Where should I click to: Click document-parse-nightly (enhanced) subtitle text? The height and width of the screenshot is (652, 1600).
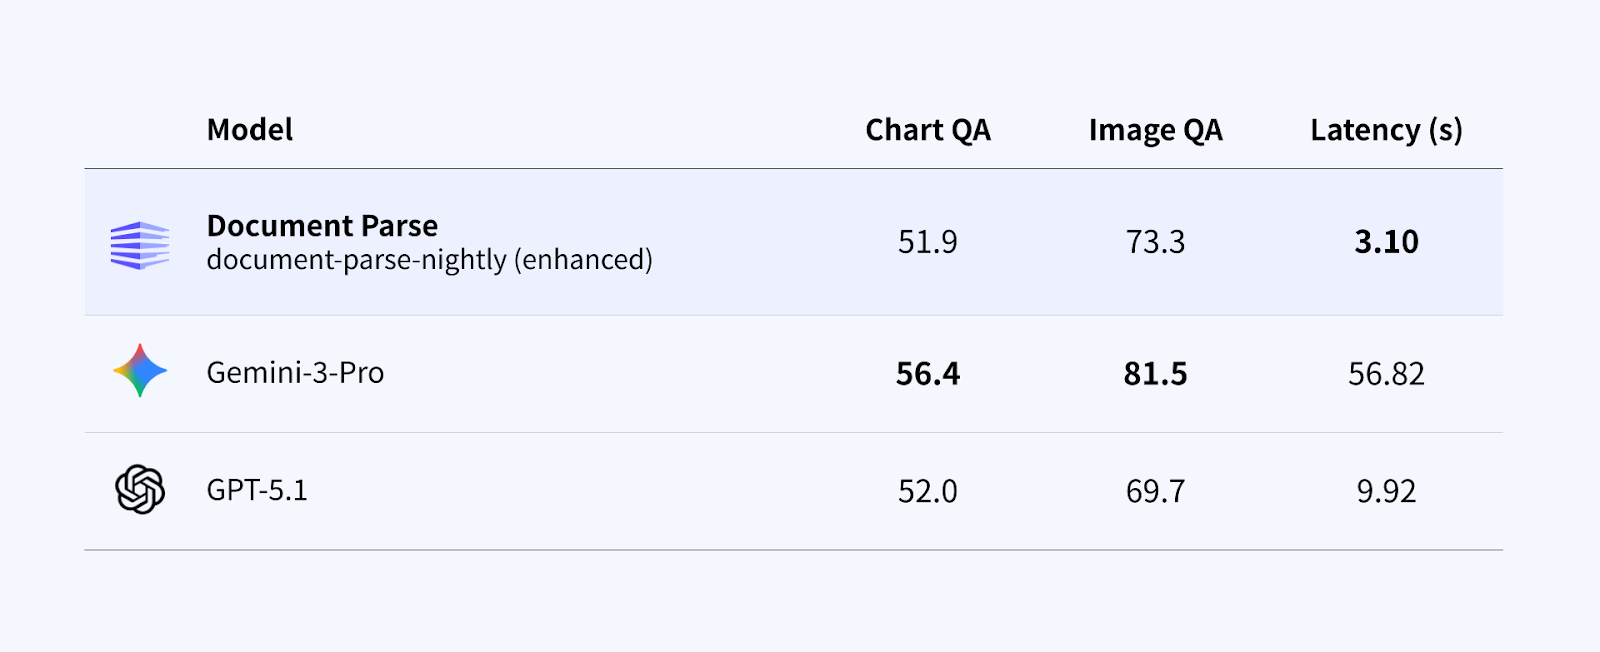point(429,260)
